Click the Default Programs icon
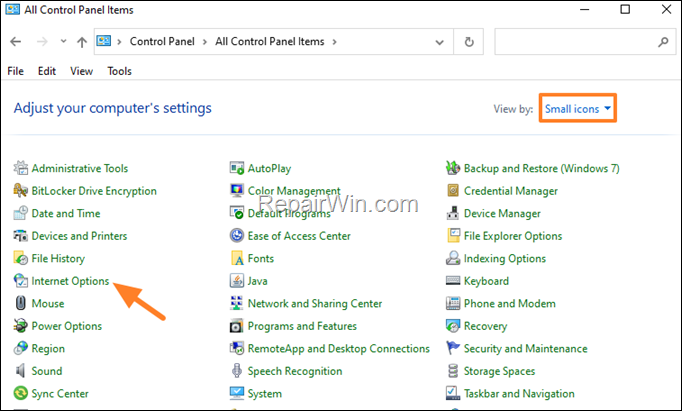682x411 pixels. click(237, 213)
